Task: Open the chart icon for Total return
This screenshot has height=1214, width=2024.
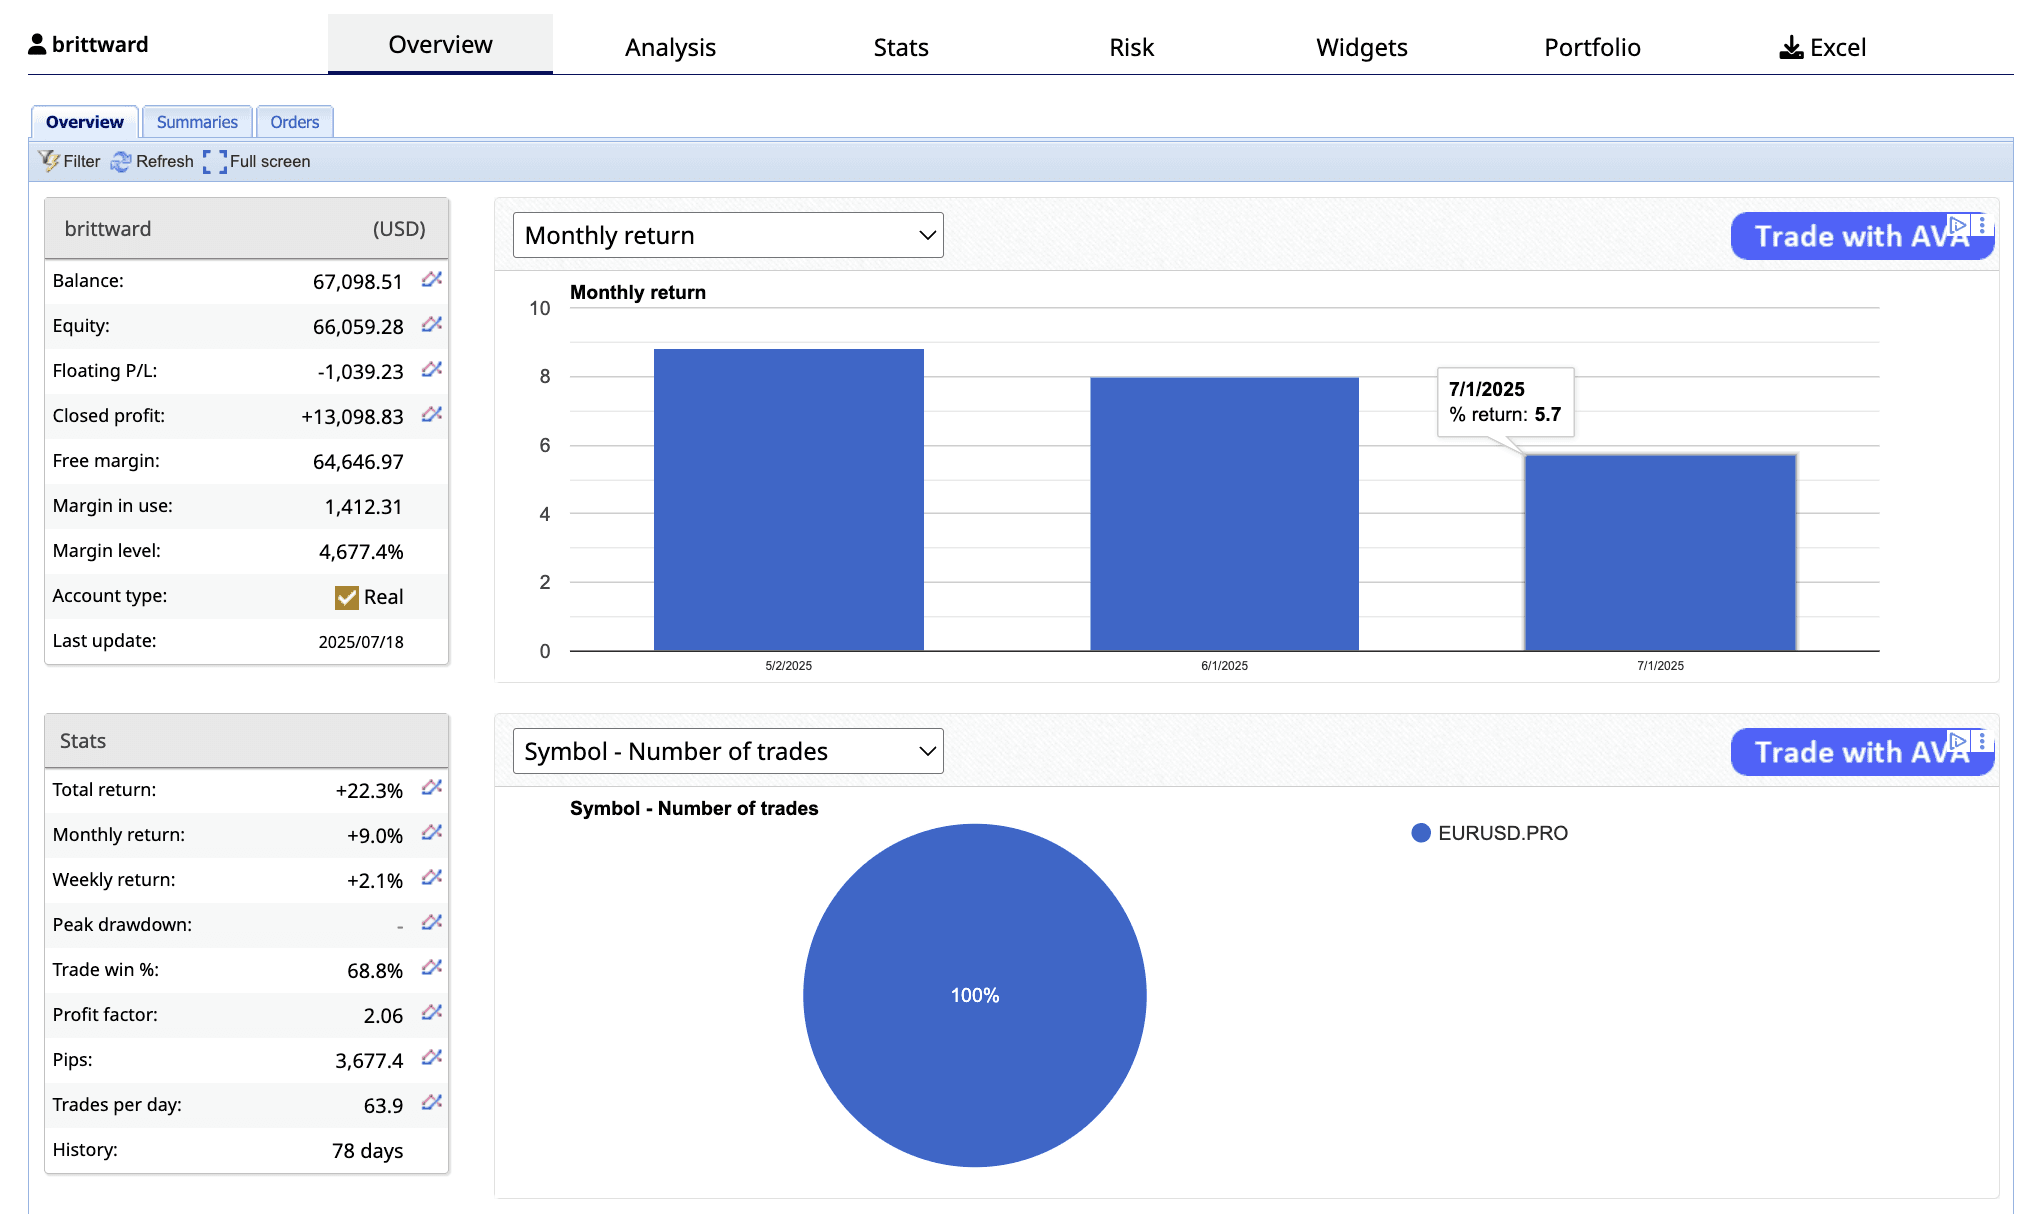Action: tap(432, 788)
